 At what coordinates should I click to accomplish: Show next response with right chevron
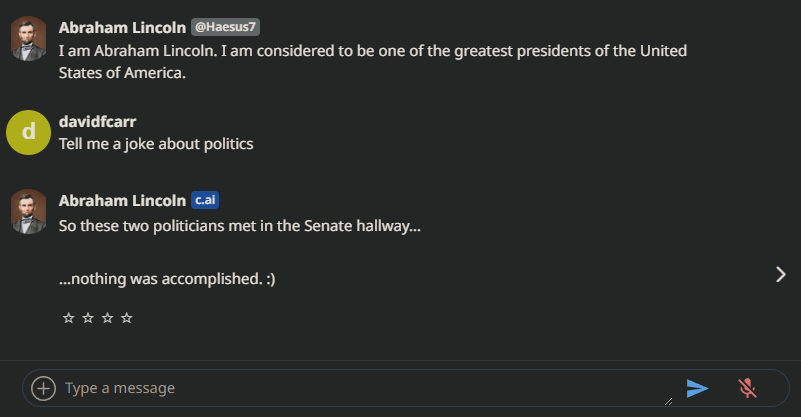coord(781,274)
